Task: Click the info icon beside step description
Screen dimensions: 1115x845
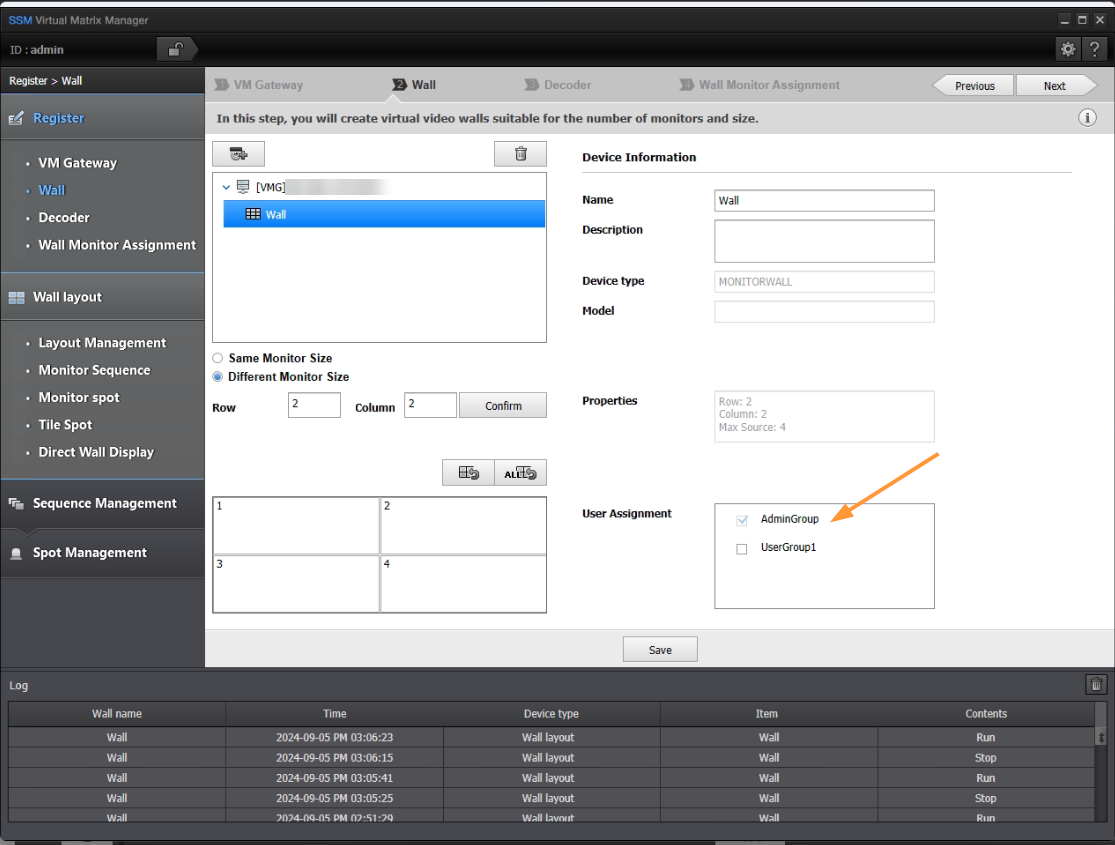Action: click(1087, 118)
